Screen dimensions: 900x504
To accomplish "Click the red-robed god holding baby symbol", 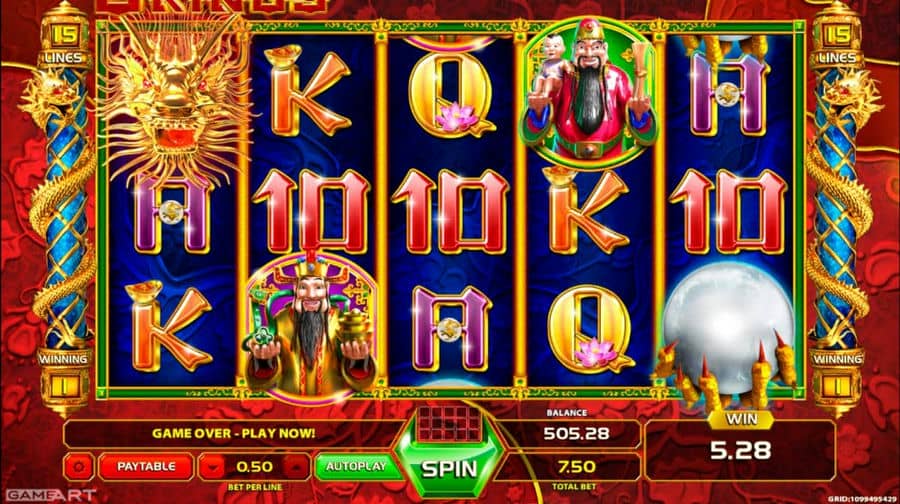I will [589, 92].
